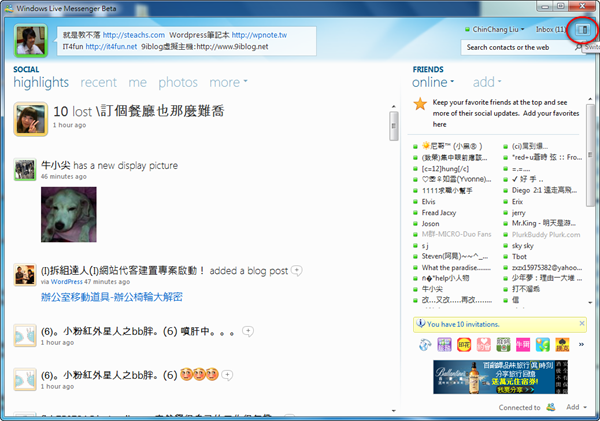Image resolution: width=600 pixels, height=421 pixels.
Task: Click the green status dot next to Elvis
Action: (415, 202)
